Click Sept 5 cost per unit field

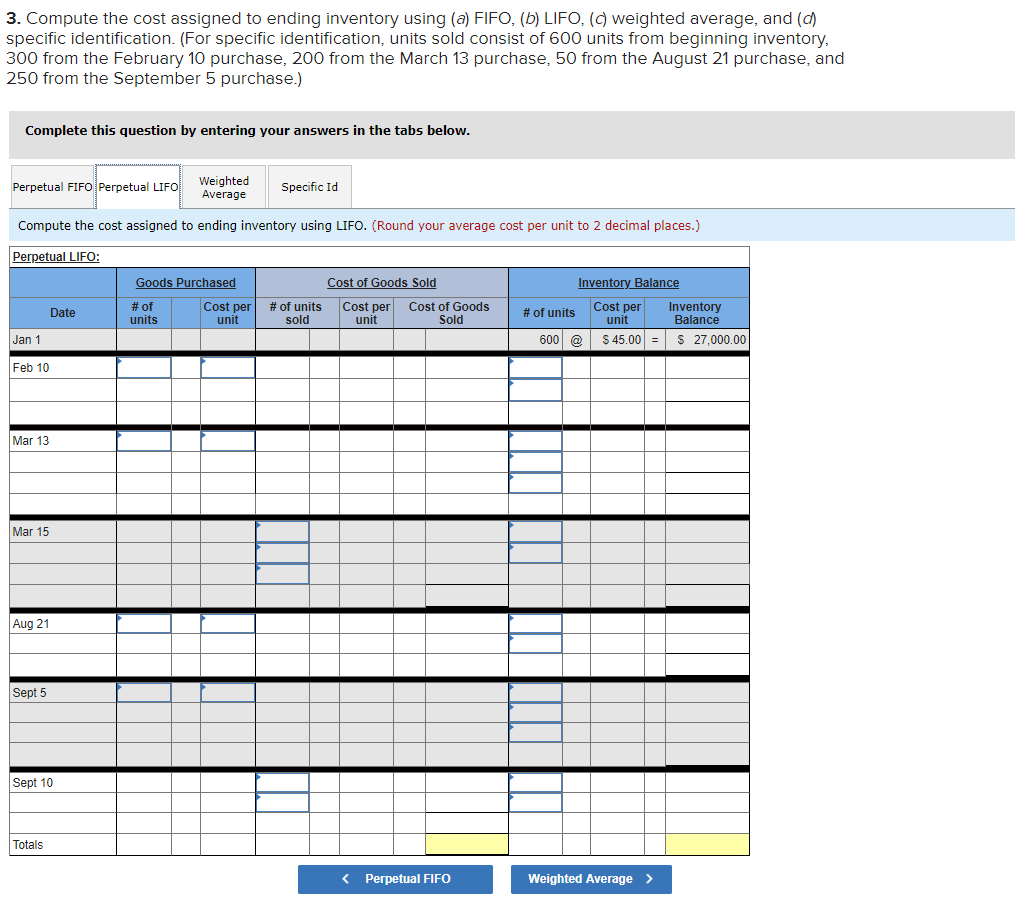pos(227,692)
